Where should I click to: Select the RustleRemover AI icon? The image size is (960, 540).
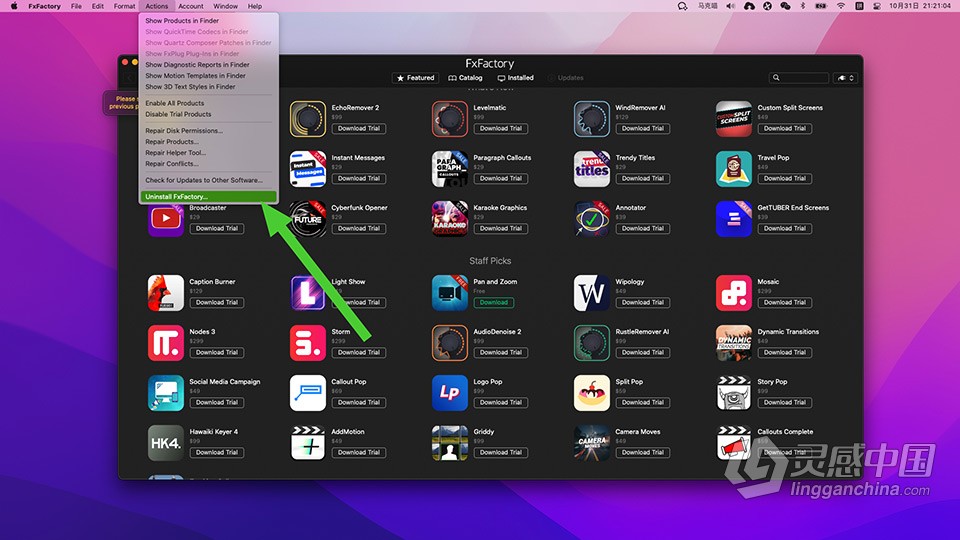591,343
